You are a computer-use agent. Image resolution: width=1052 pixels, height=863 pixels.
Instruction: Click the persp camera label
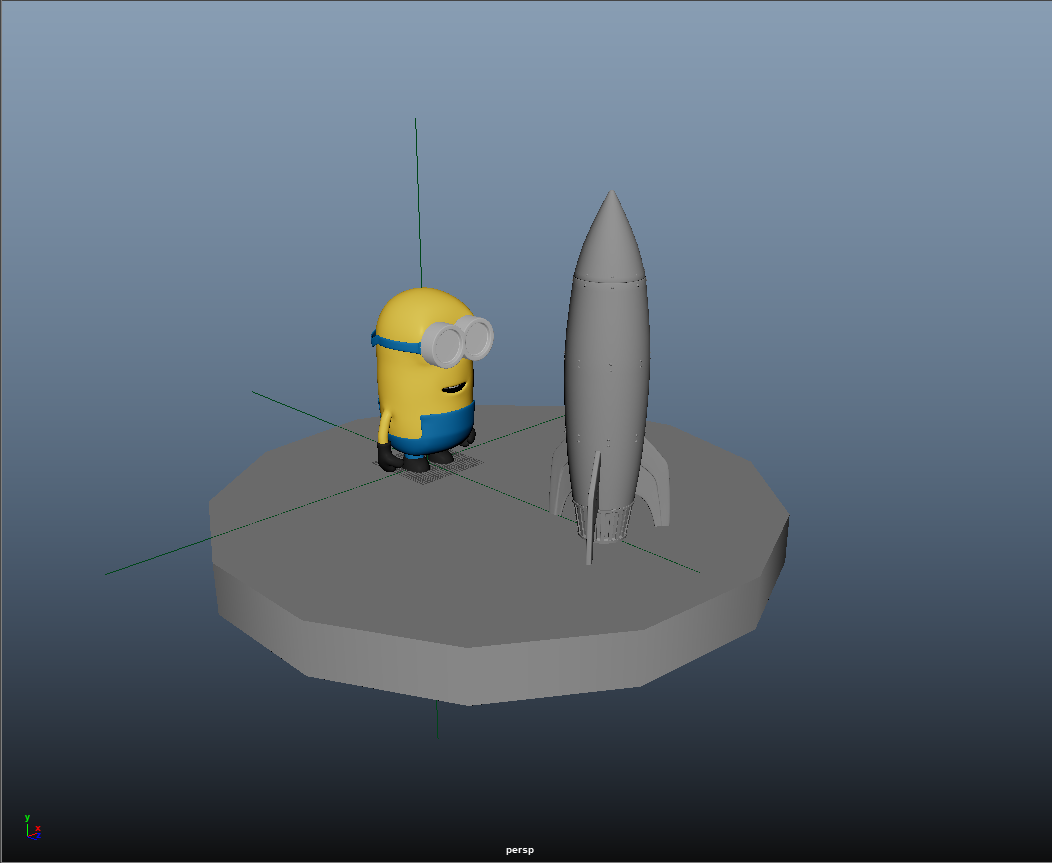(519, 848)
